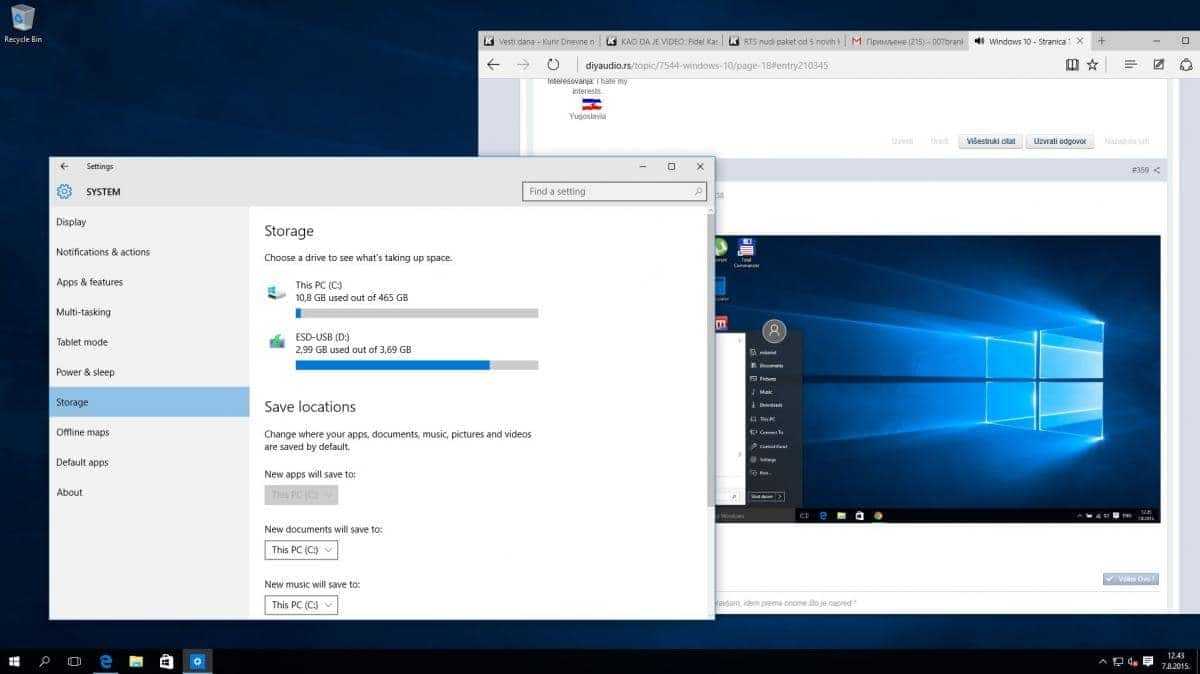Open This PC (C:) drive storage details
1200x674 pixels.
point(402,300)
